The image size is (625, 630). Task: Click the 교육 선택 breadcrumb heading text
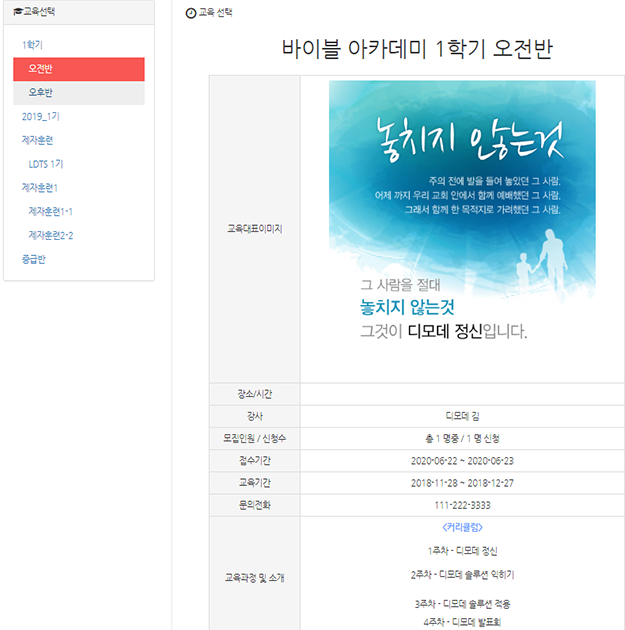point(216,12)
